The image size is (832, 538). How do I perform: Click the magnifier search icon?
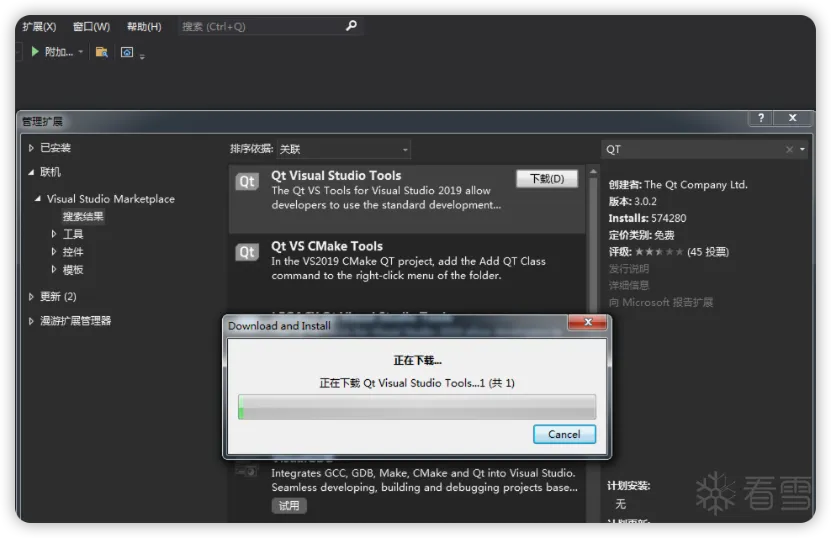[351, 25]
